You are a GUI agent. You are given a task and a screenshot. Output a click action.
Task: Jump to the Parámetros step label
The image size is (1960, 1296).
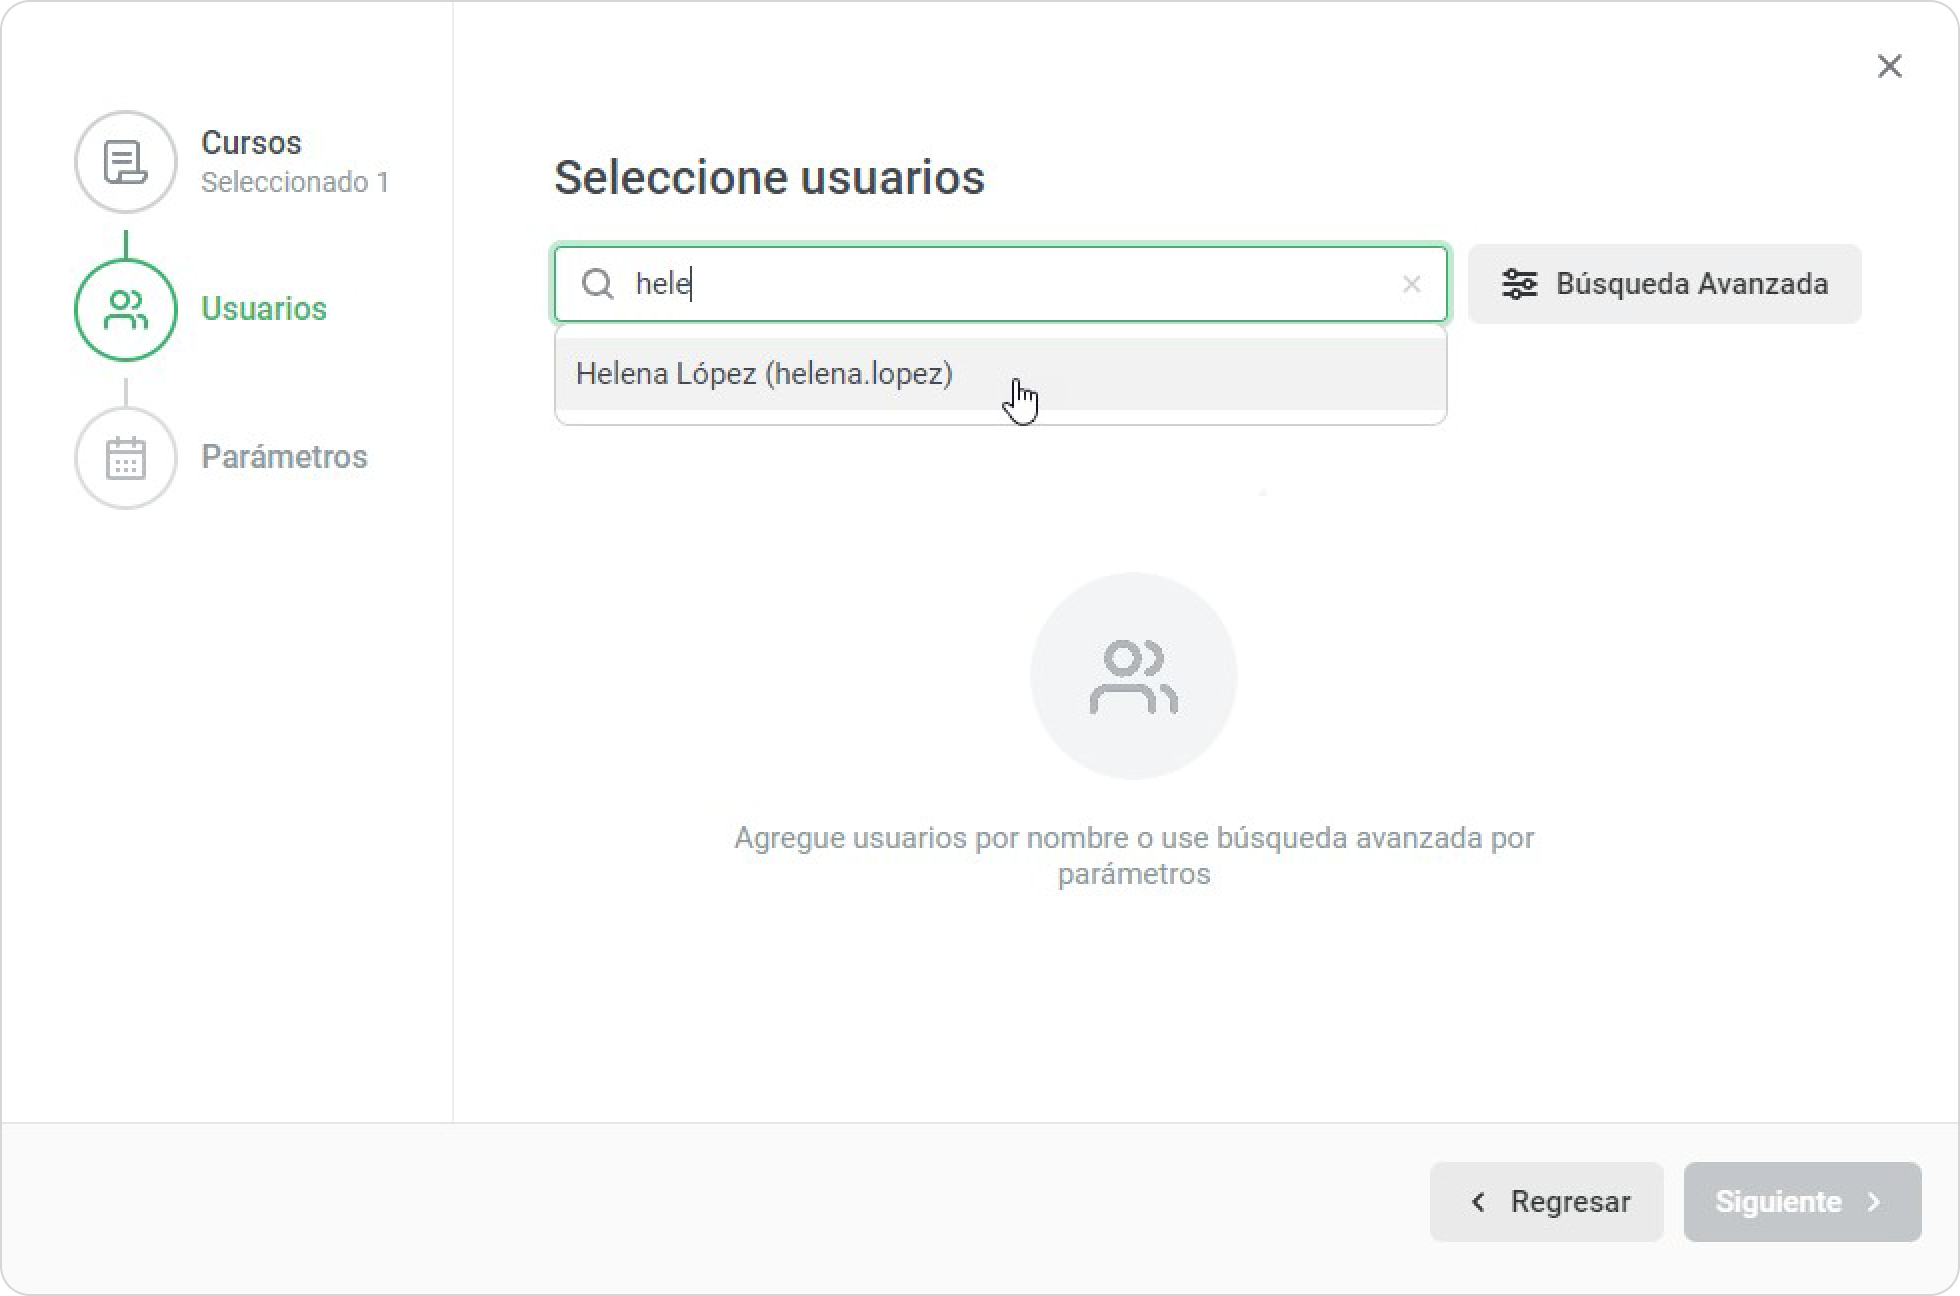click(x=284, y=457)
